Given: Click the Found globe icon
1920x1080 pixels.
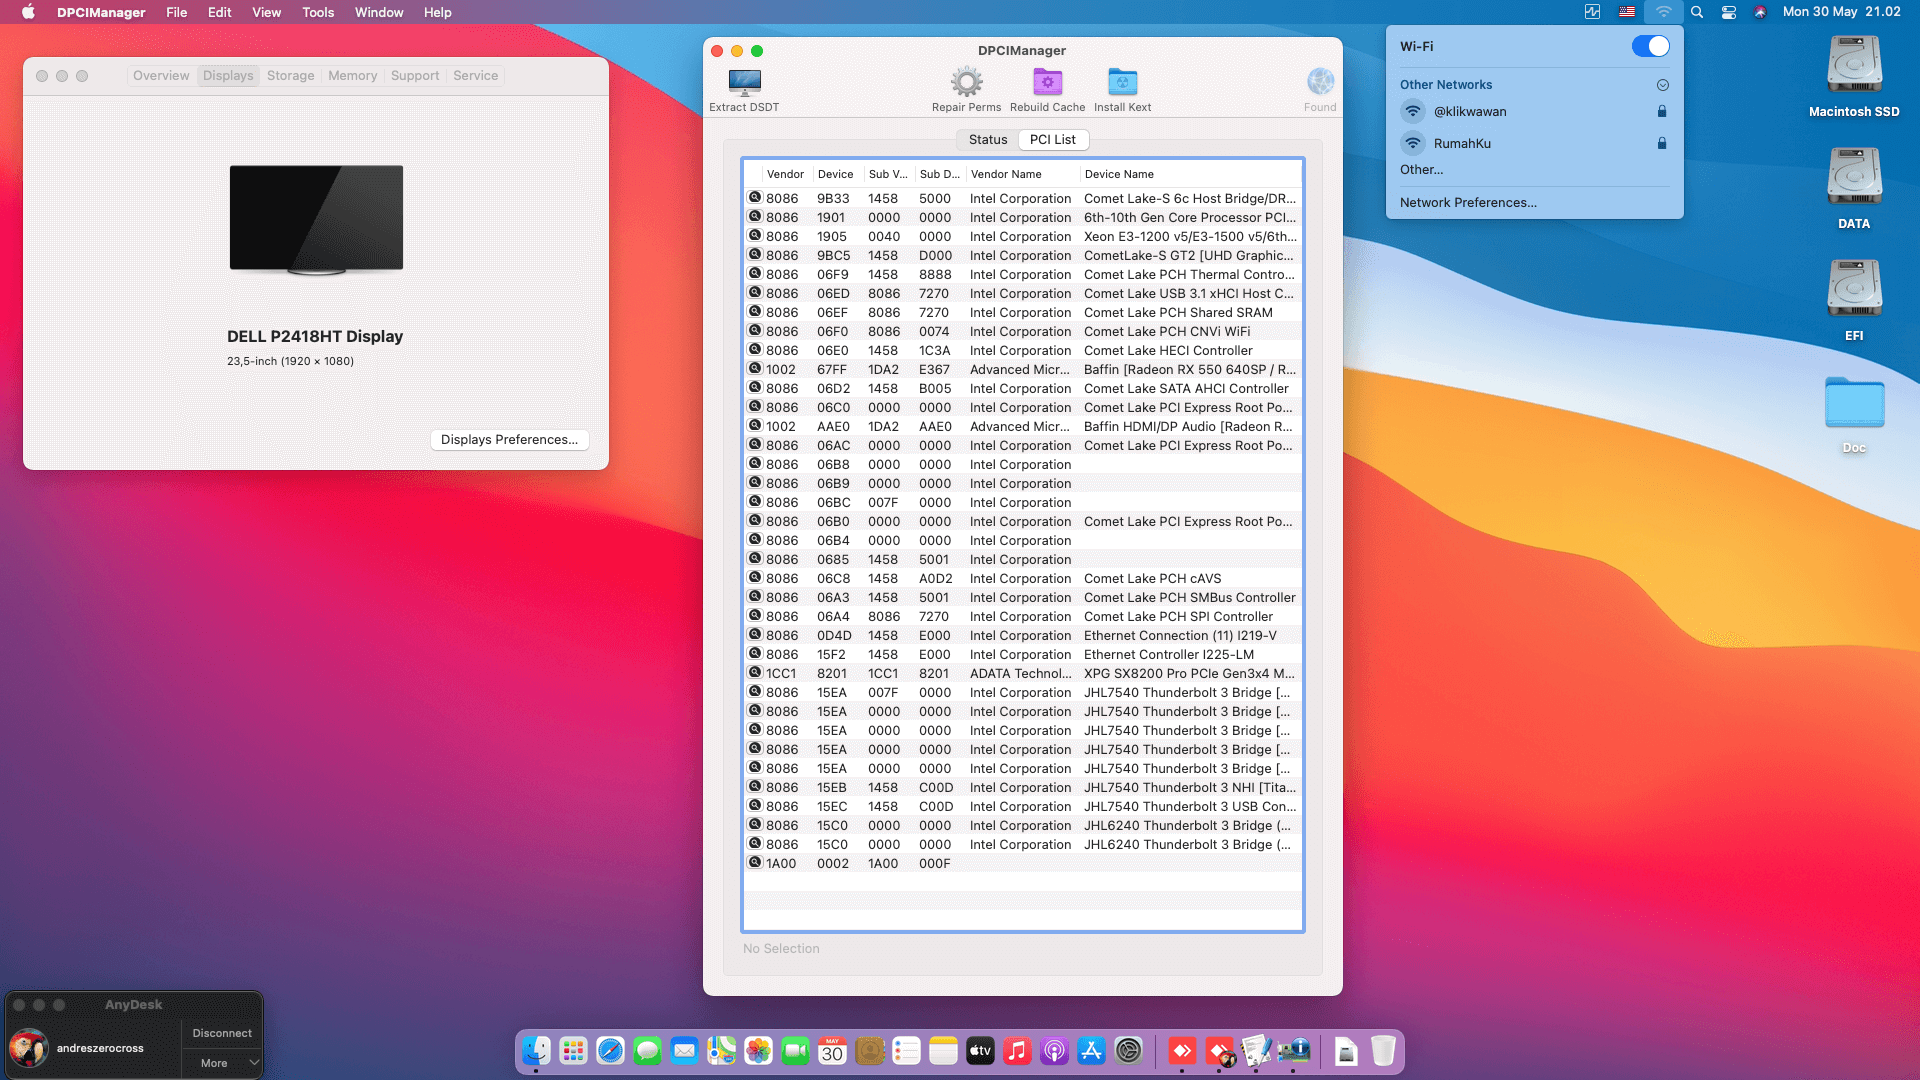Looking at the screenshot, I should click(1320, 83).
